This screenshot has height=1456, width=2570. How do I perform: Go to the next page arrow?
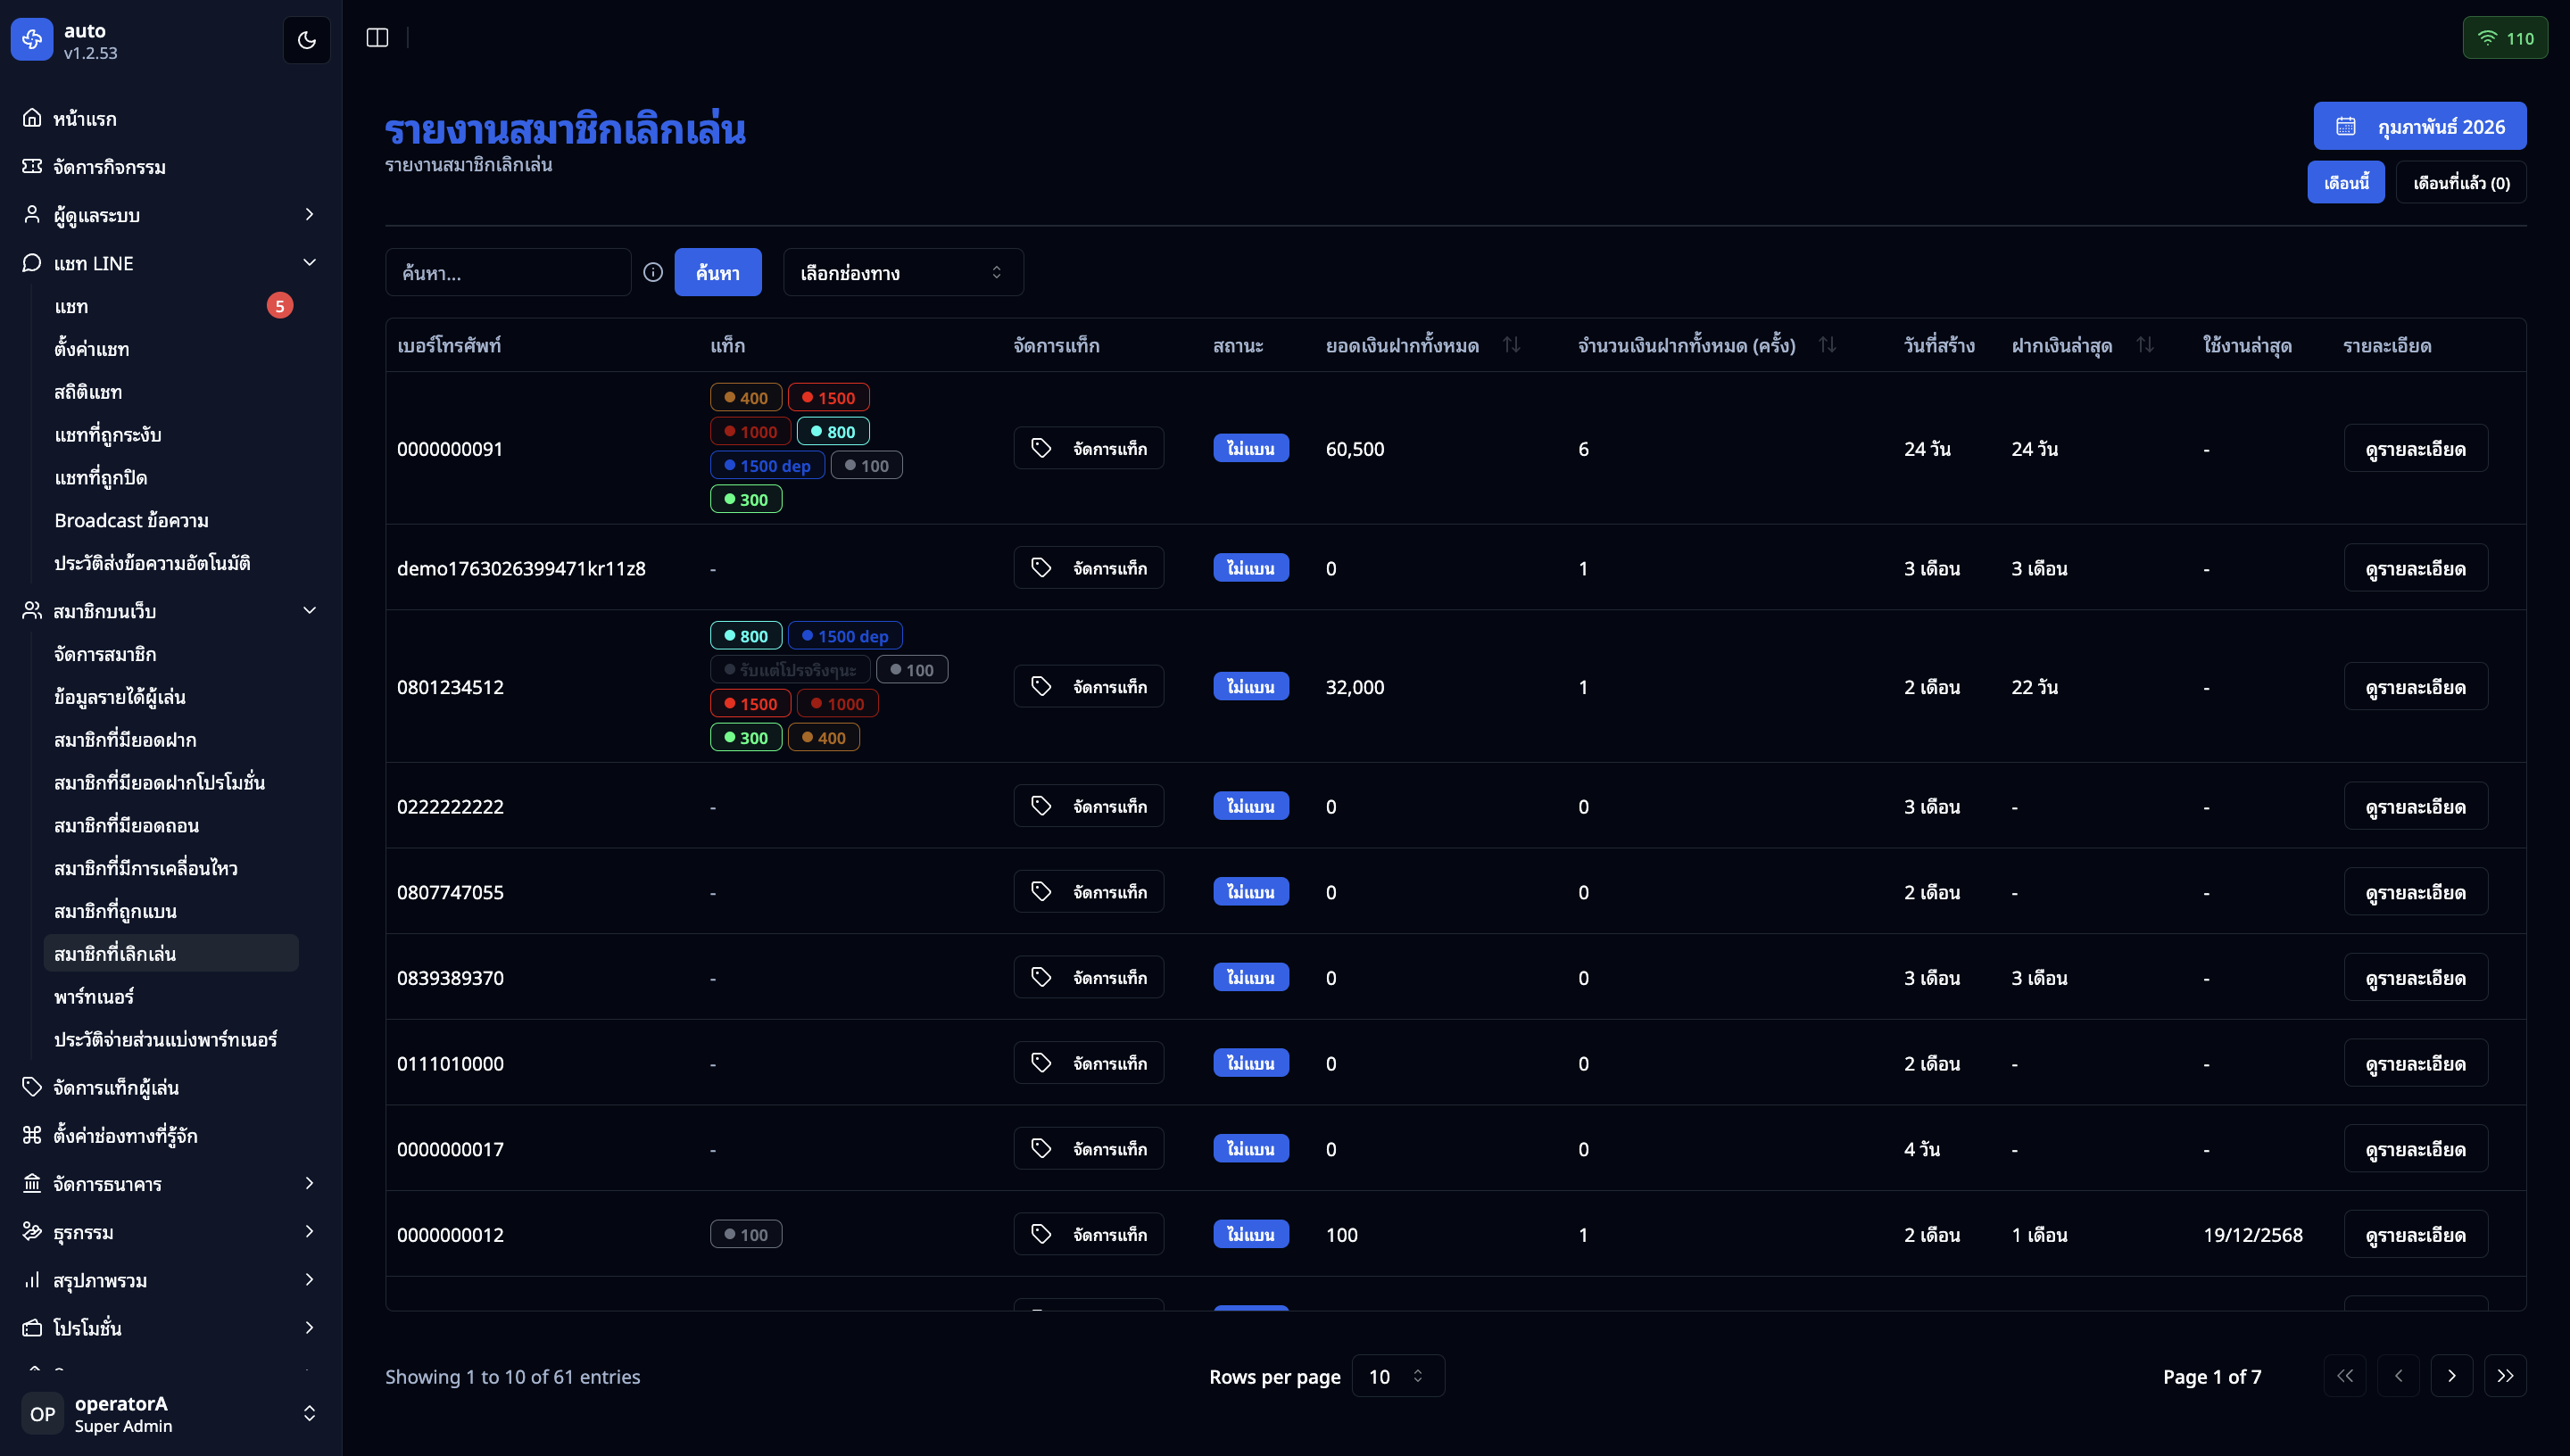click(2451, 1376)
